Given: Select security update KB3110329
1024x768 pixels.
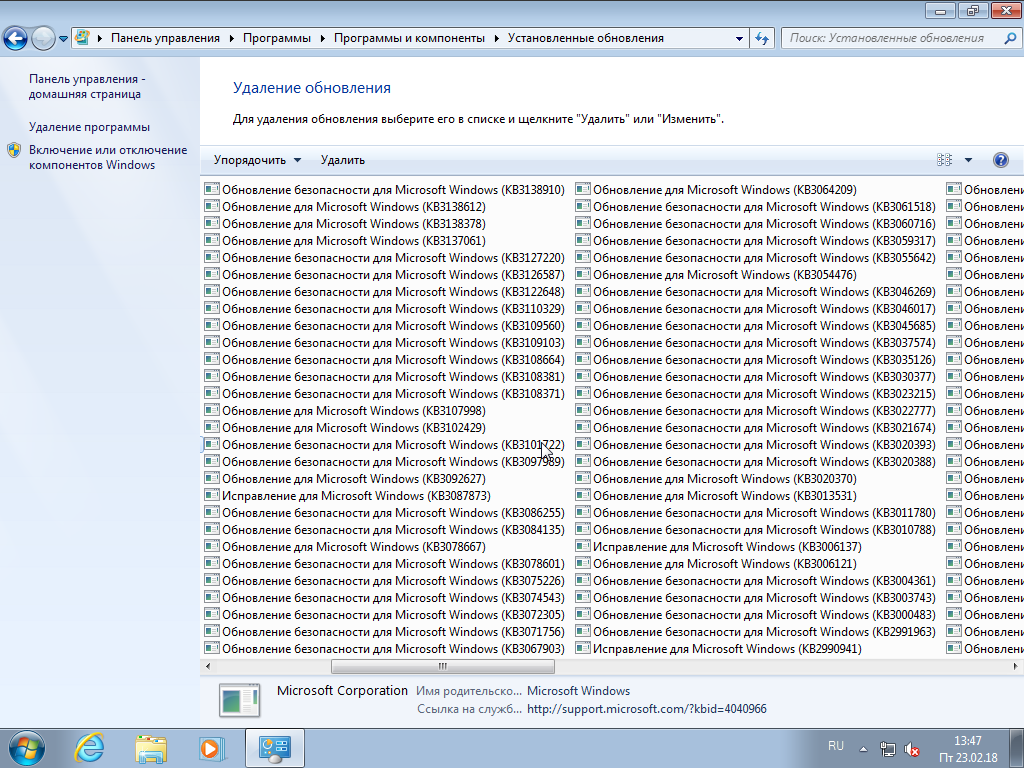Looking at the screenshot, I should [385, 308].
